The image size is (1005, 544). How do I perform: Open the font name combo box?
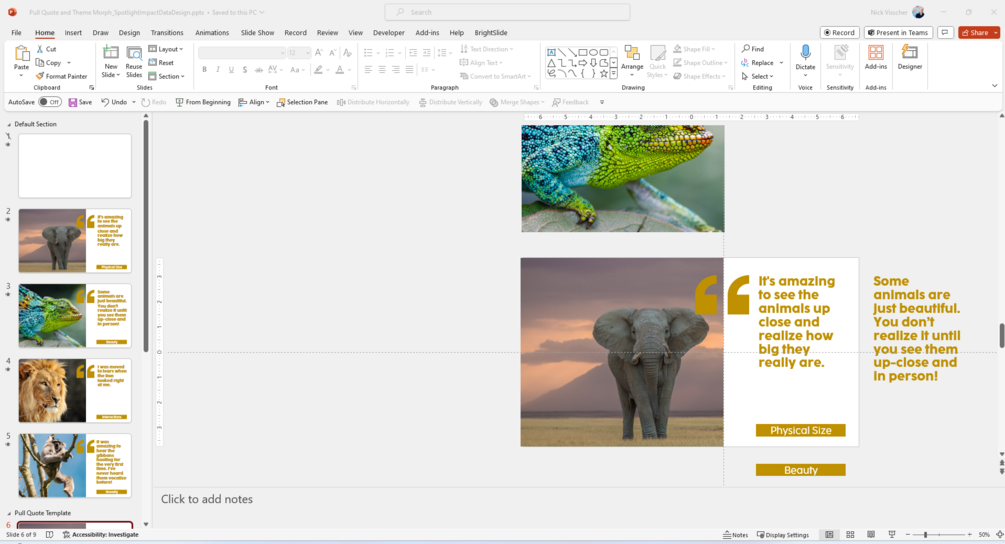[x=242, y=53]
